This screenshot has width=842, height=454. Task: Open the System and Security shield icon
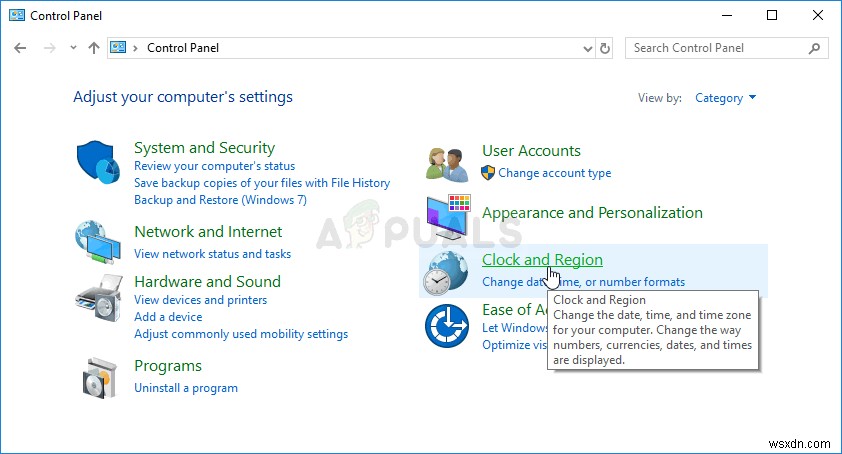coord(98,162)
